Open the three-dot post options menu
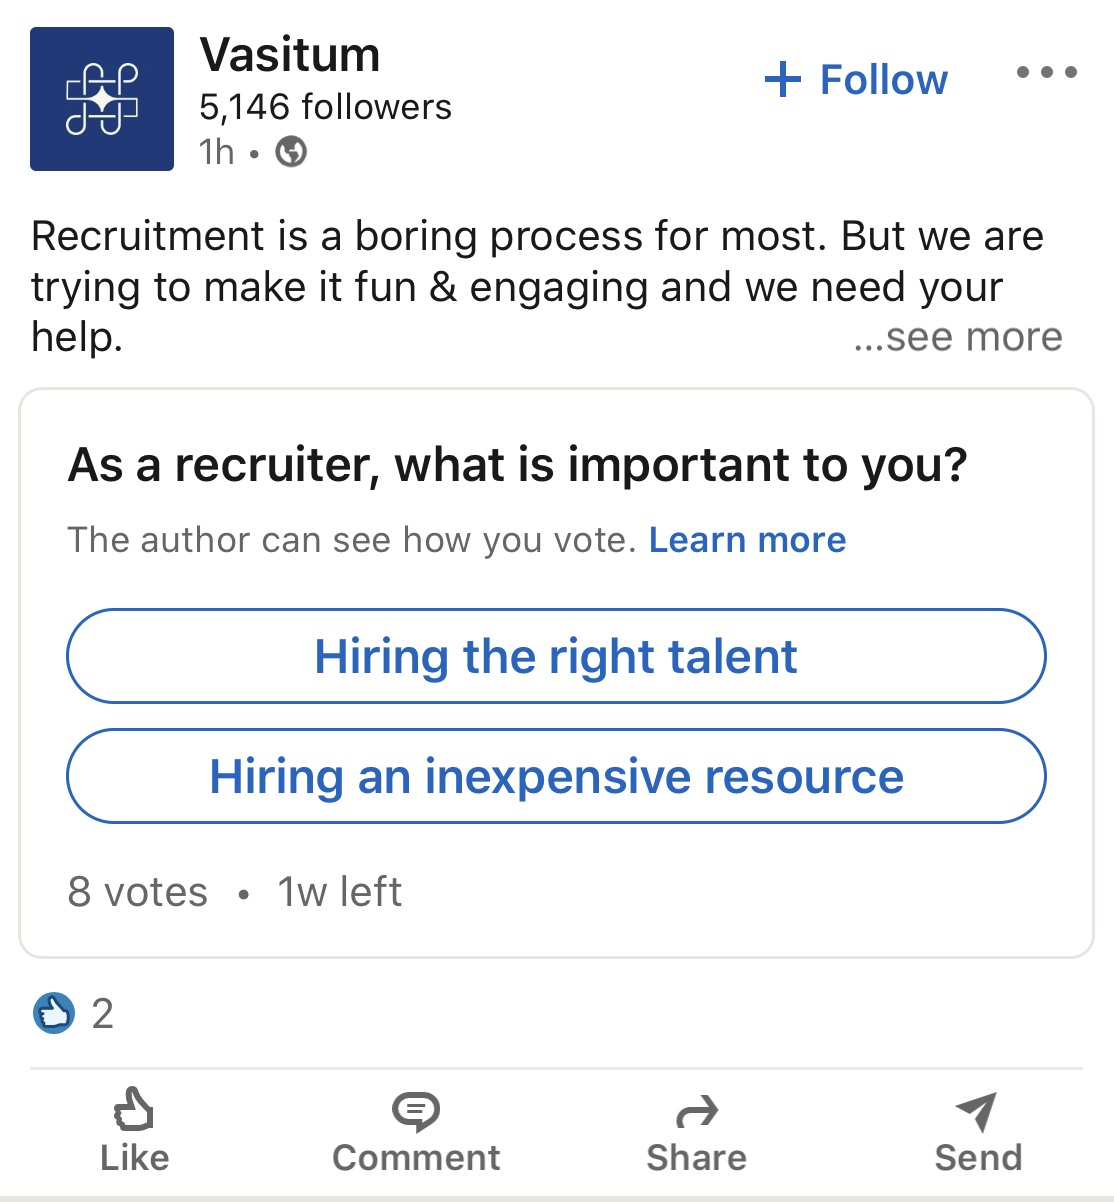 pos(1046,72)
